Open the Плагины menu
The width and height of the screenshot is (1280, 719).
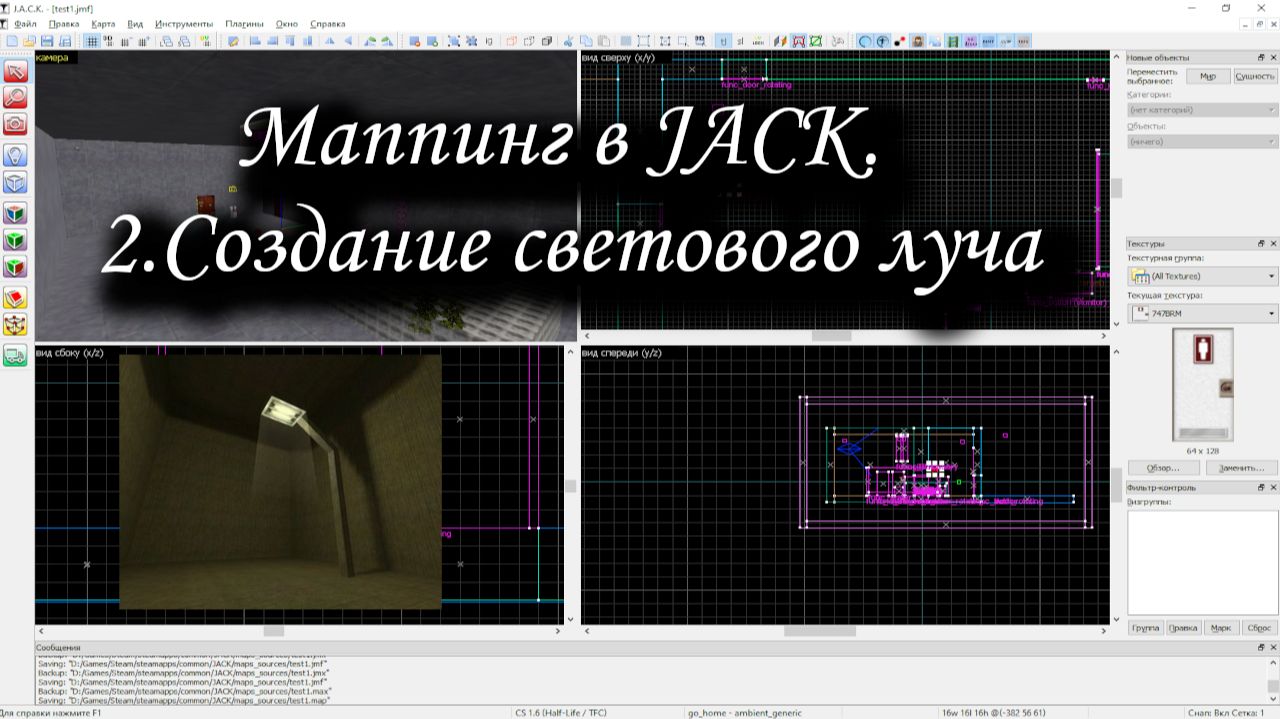click(245, 23)
